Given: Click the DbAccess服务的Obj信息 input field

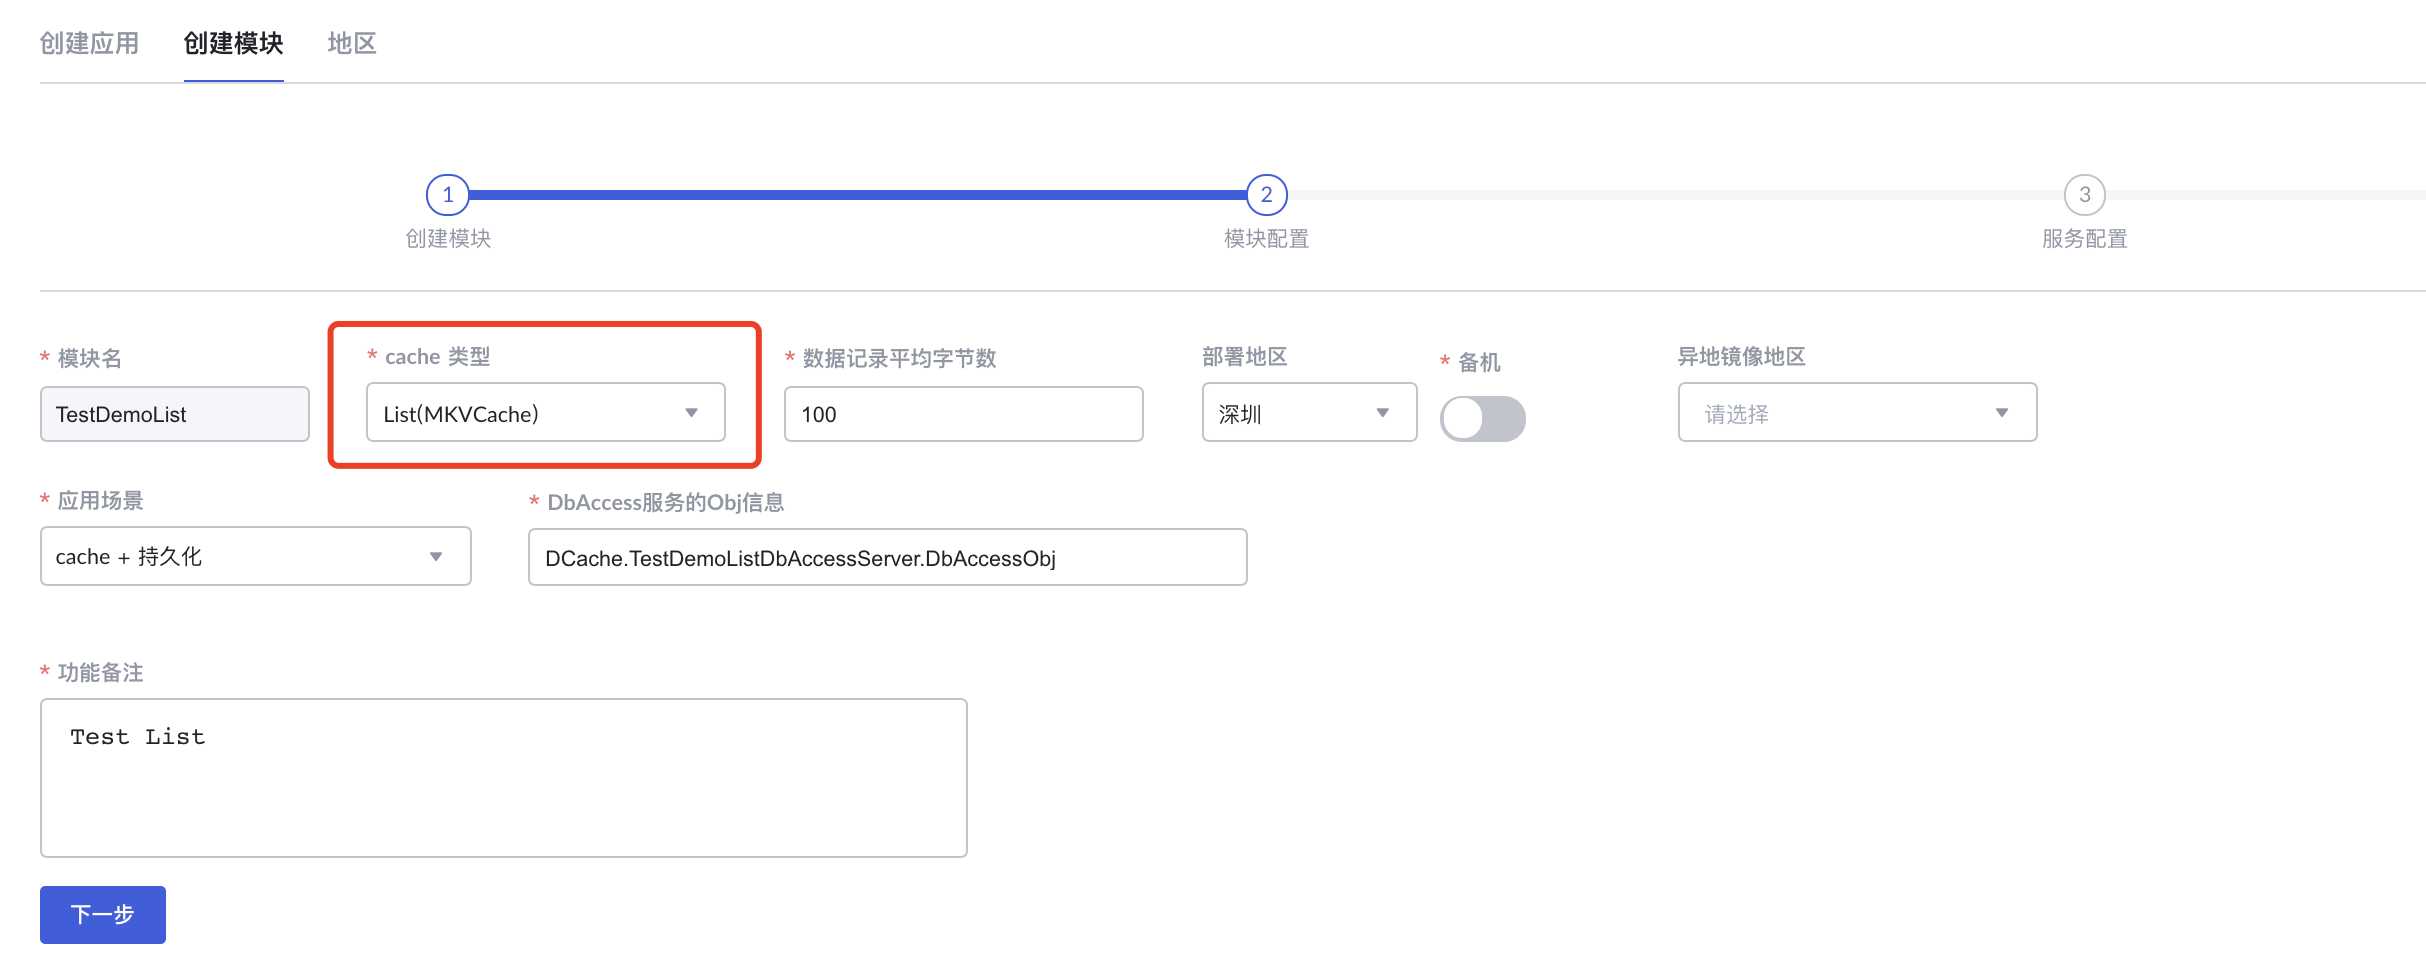Looking at the screenshot, I should (887, 557).
